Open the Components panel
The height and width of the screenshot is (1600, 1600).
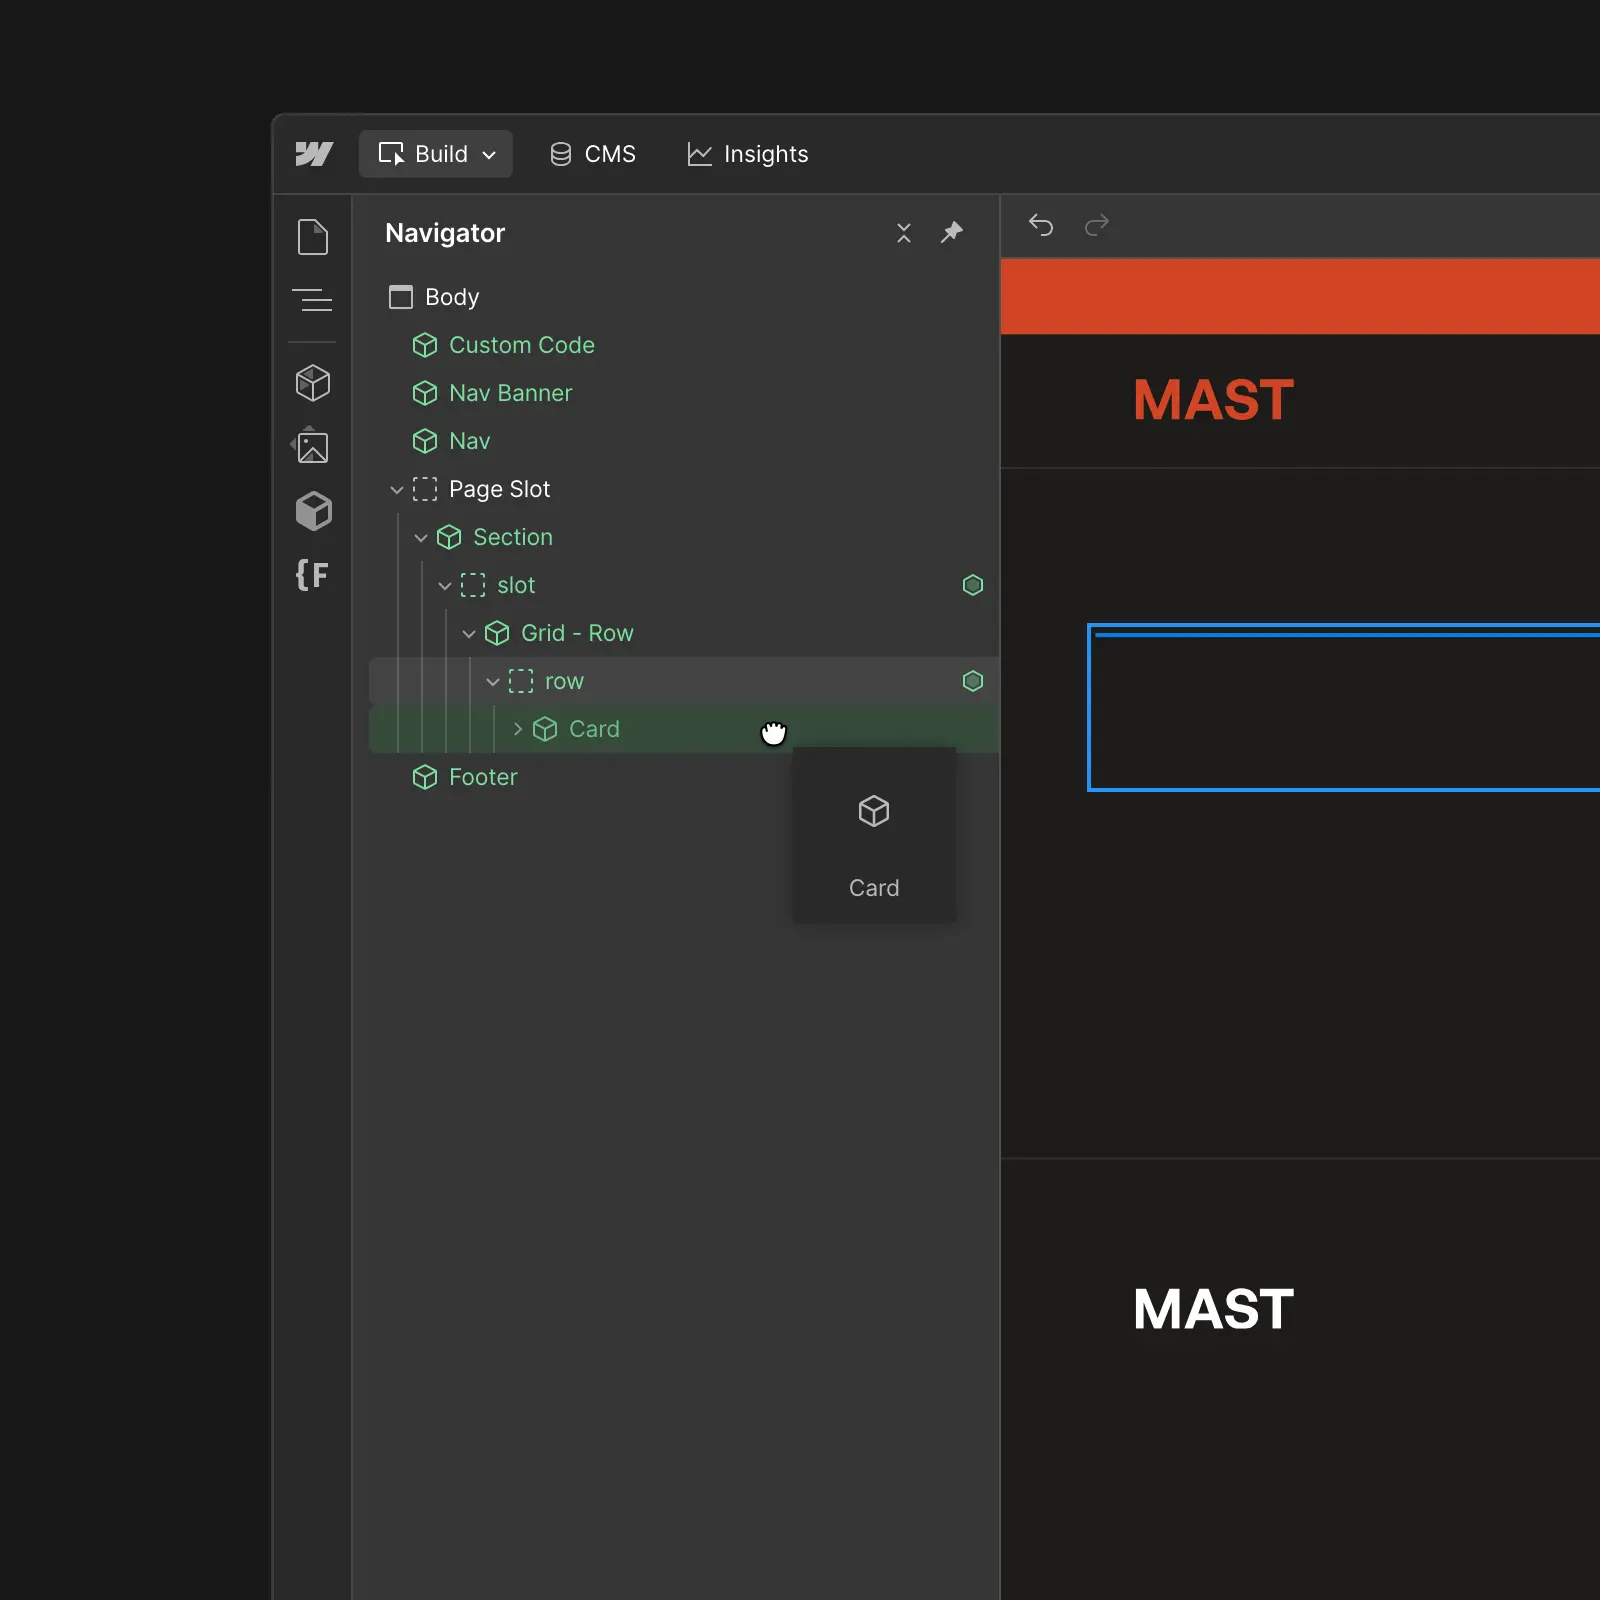pos(314,511)
